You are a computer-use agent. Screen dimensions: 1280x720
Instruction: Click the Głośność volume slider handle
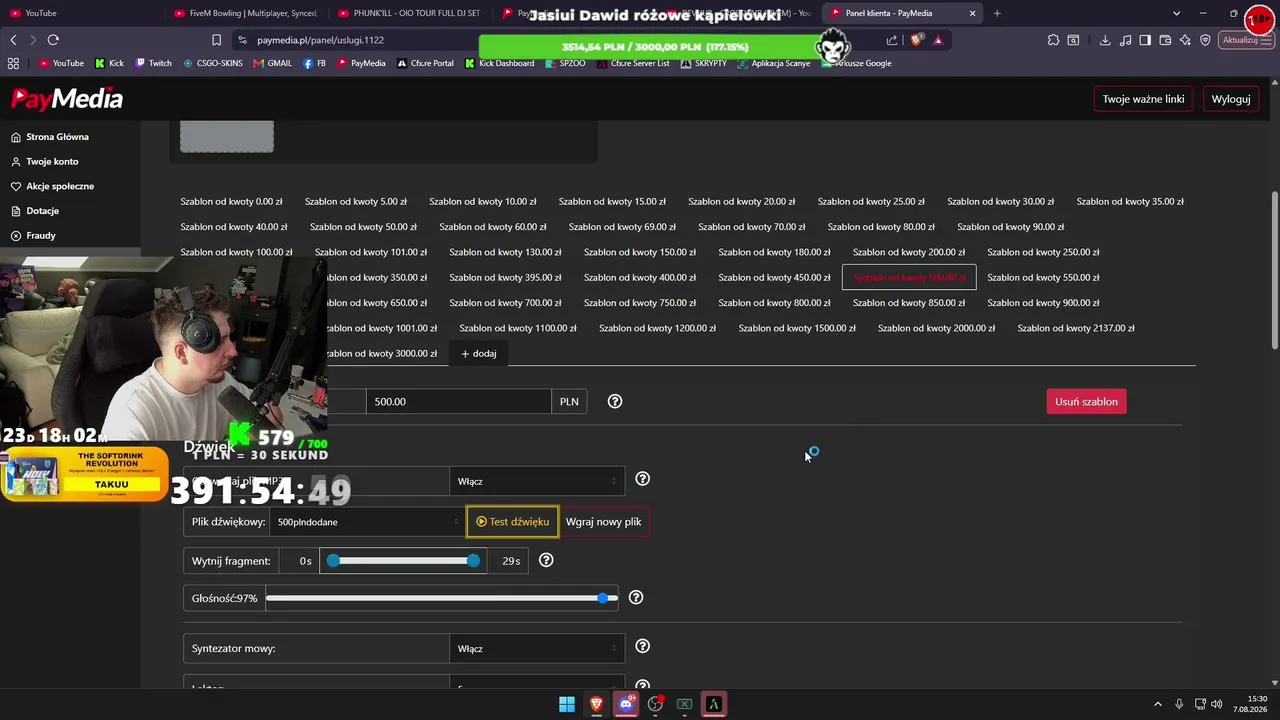coord(603,598)
